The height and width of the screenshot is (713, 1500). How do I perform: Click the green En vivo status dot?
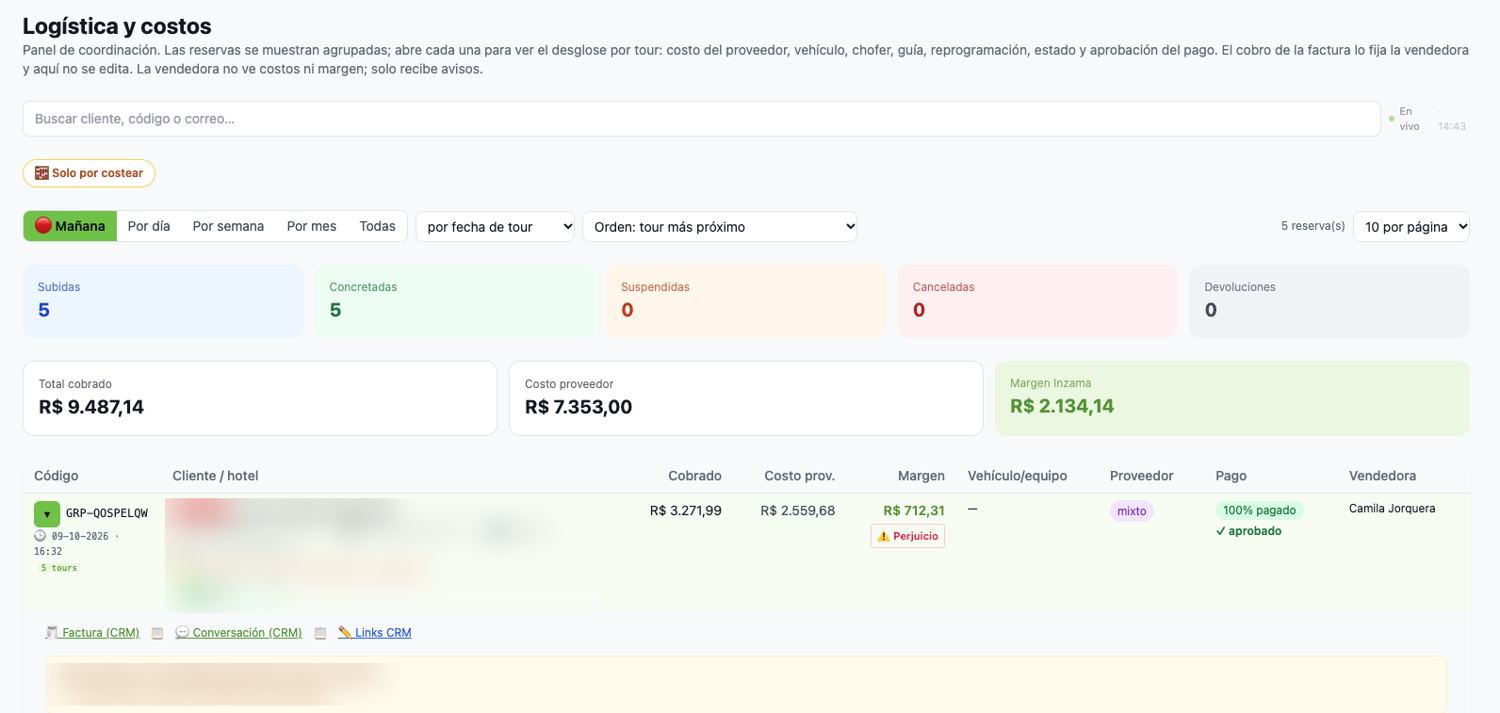pyautogui.click(x=1391, y=119)
